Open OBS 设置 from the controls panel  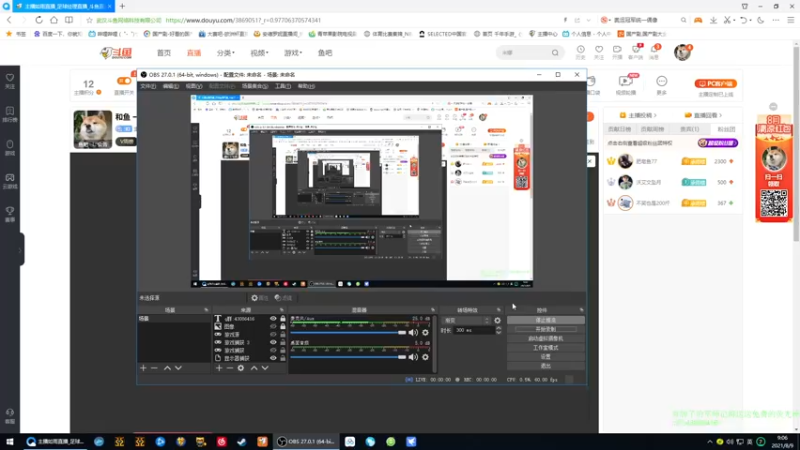pos(545,357)
